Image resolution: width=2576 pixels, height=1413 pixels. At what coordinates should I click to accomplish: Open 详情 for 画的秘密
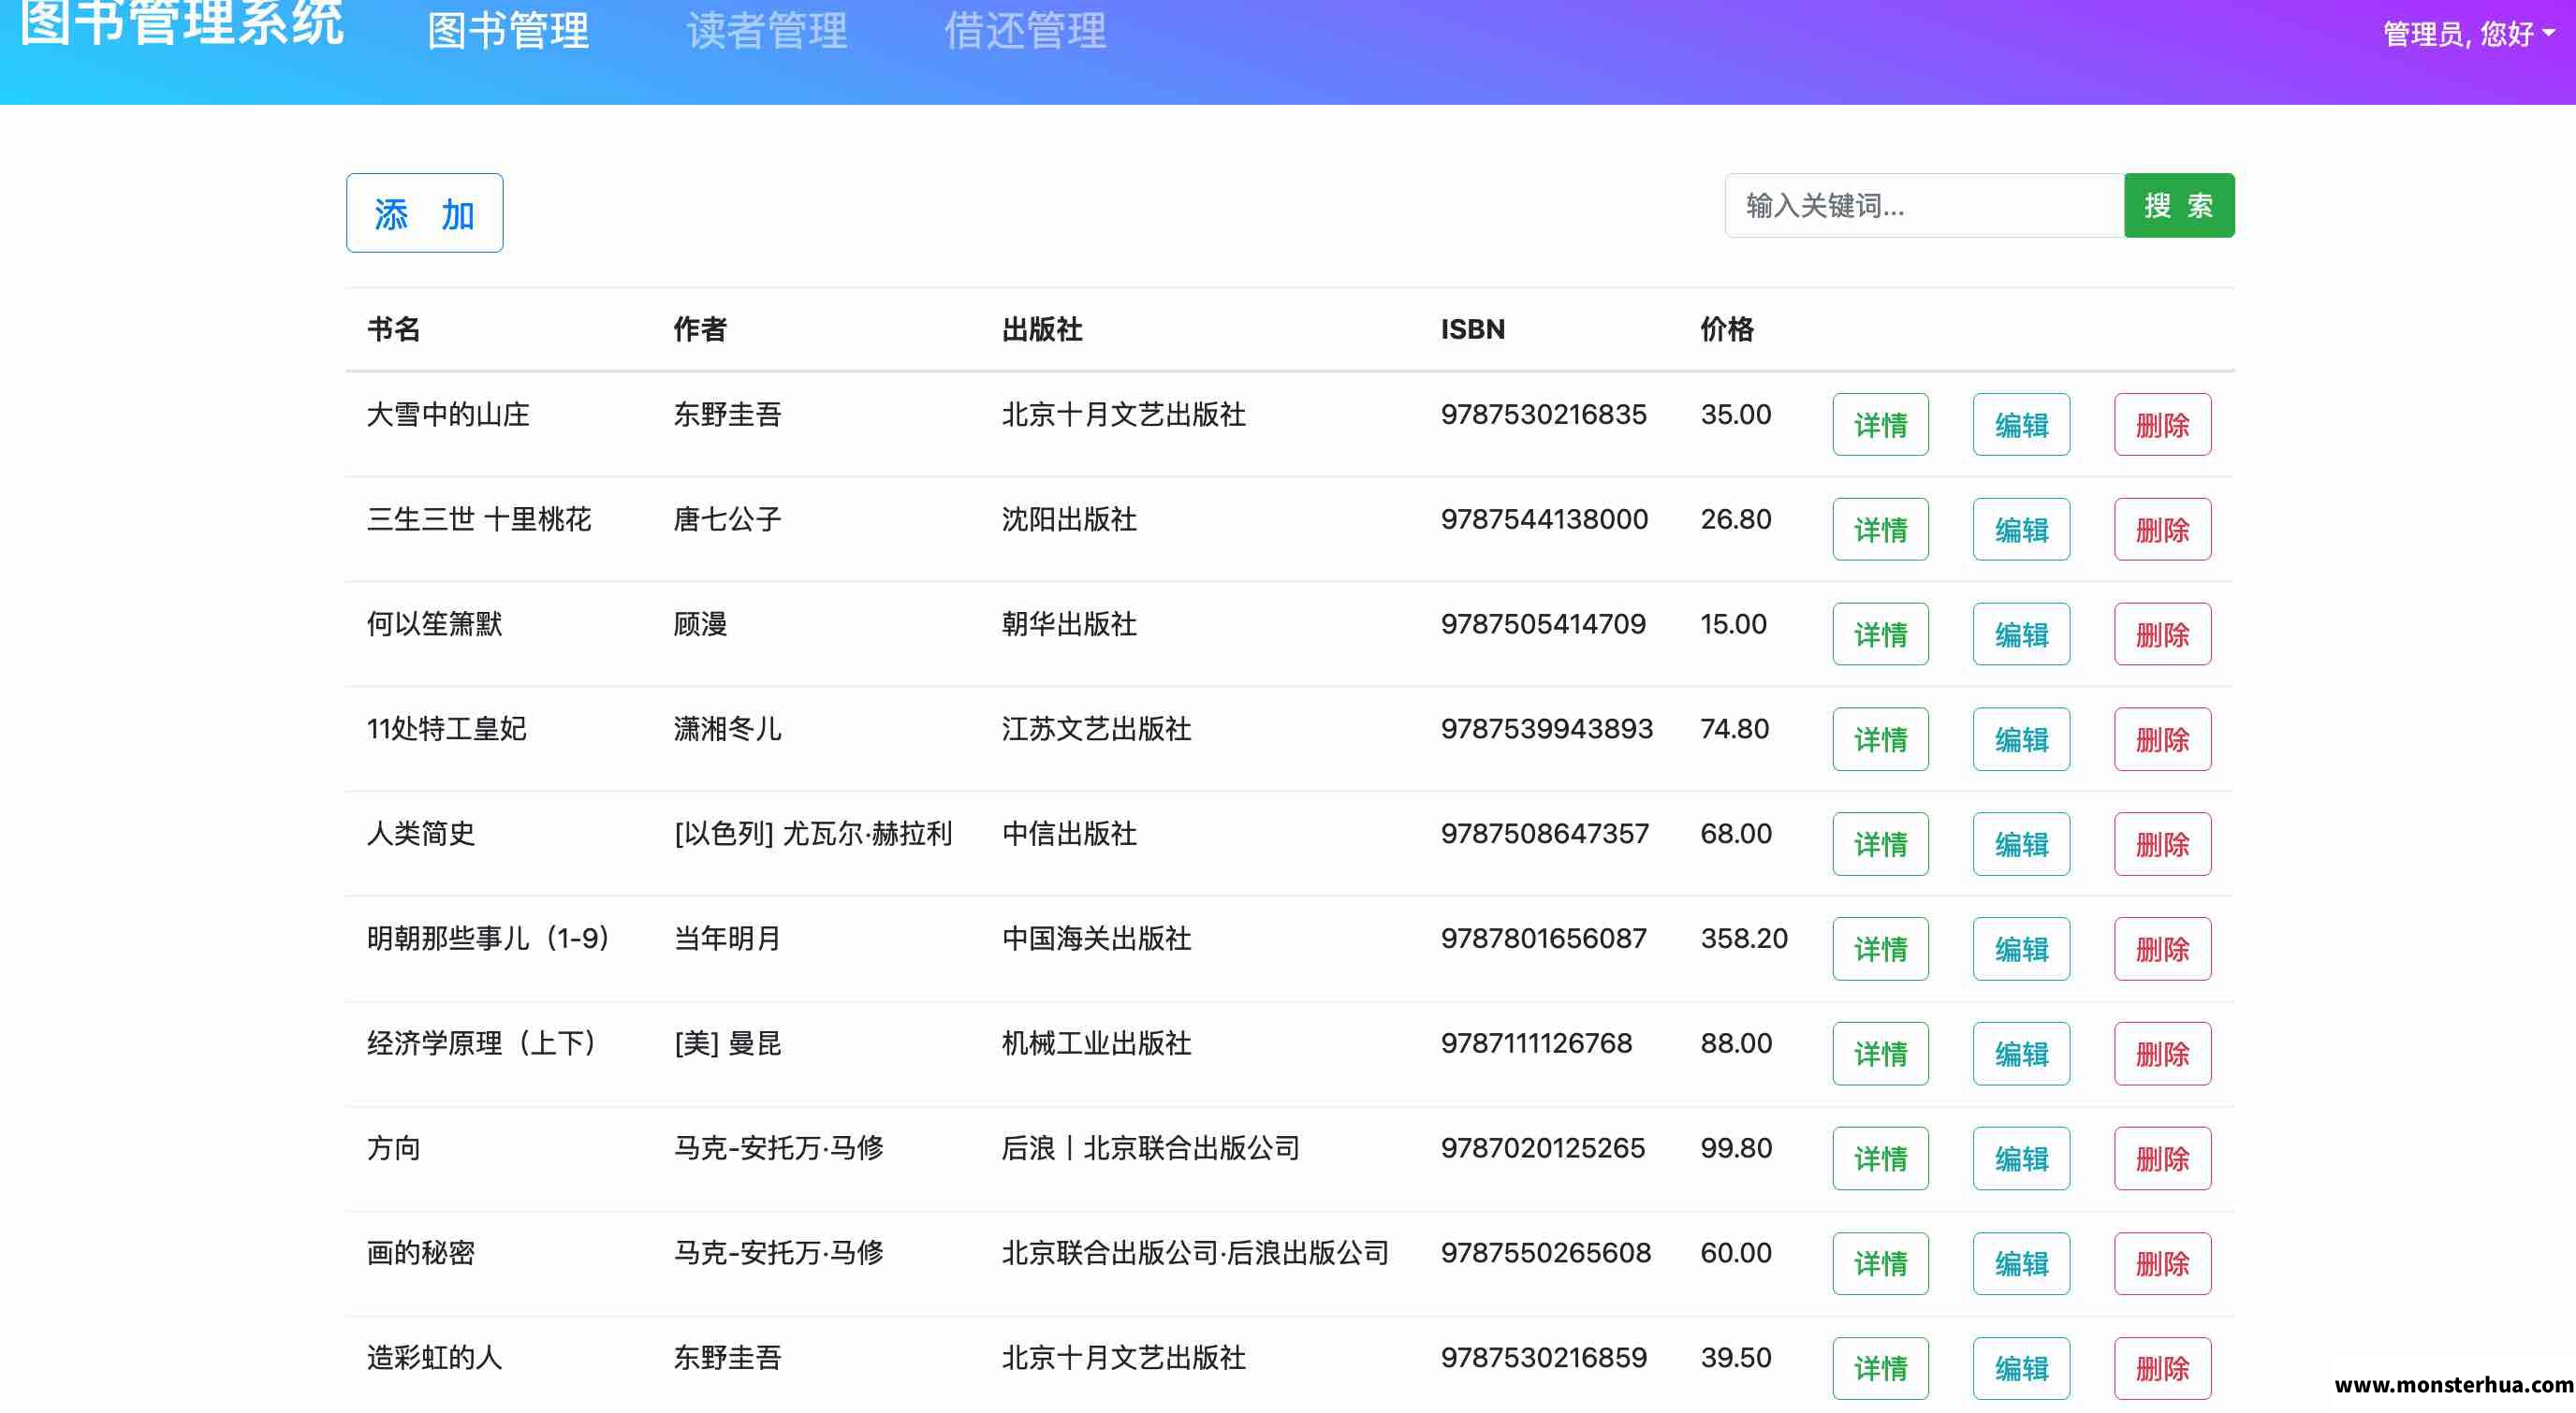(x=1881, y=1264)
